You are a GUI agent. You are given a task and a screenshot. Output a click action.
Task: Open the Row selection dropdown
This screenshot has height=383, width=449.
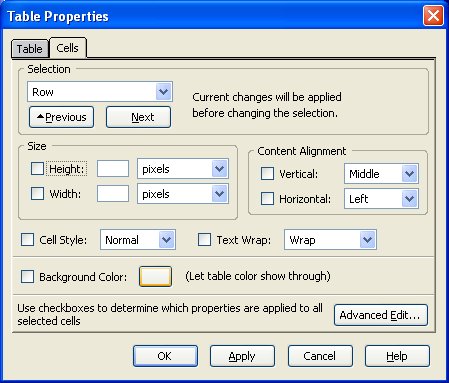100,92
